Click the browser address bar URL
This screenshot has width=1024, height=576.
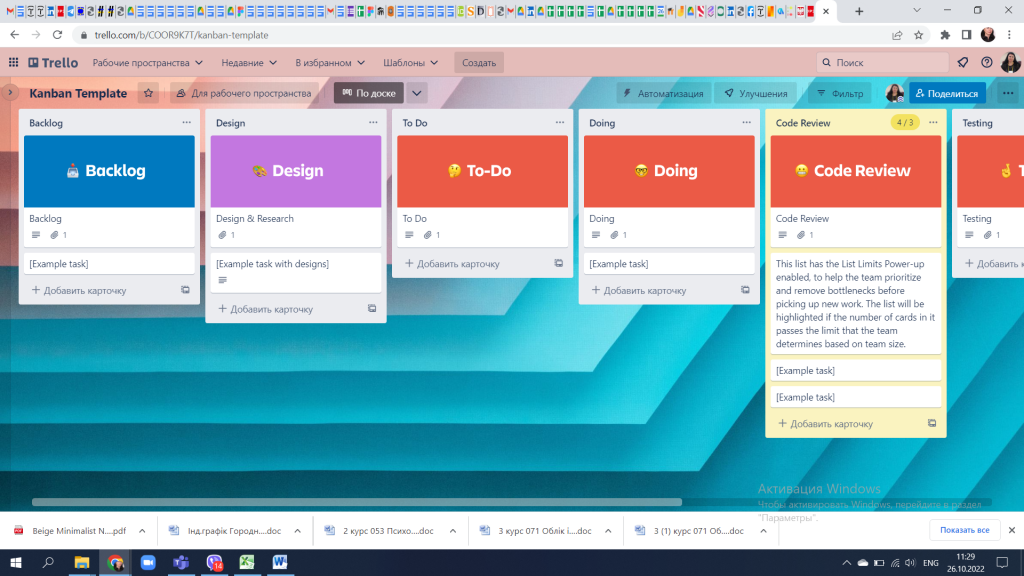181,35
